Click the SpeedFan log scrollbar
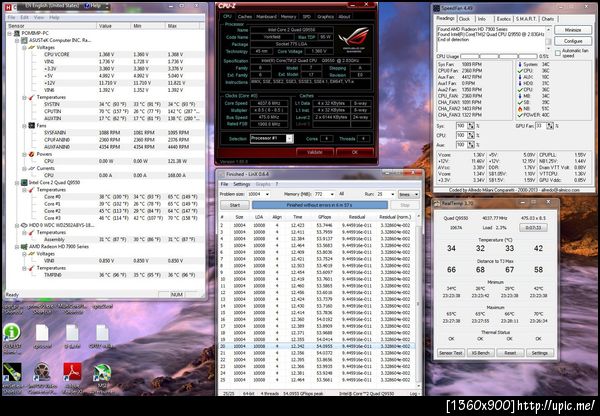This screenshot has width=600, height=416. [x=548, y=39]
